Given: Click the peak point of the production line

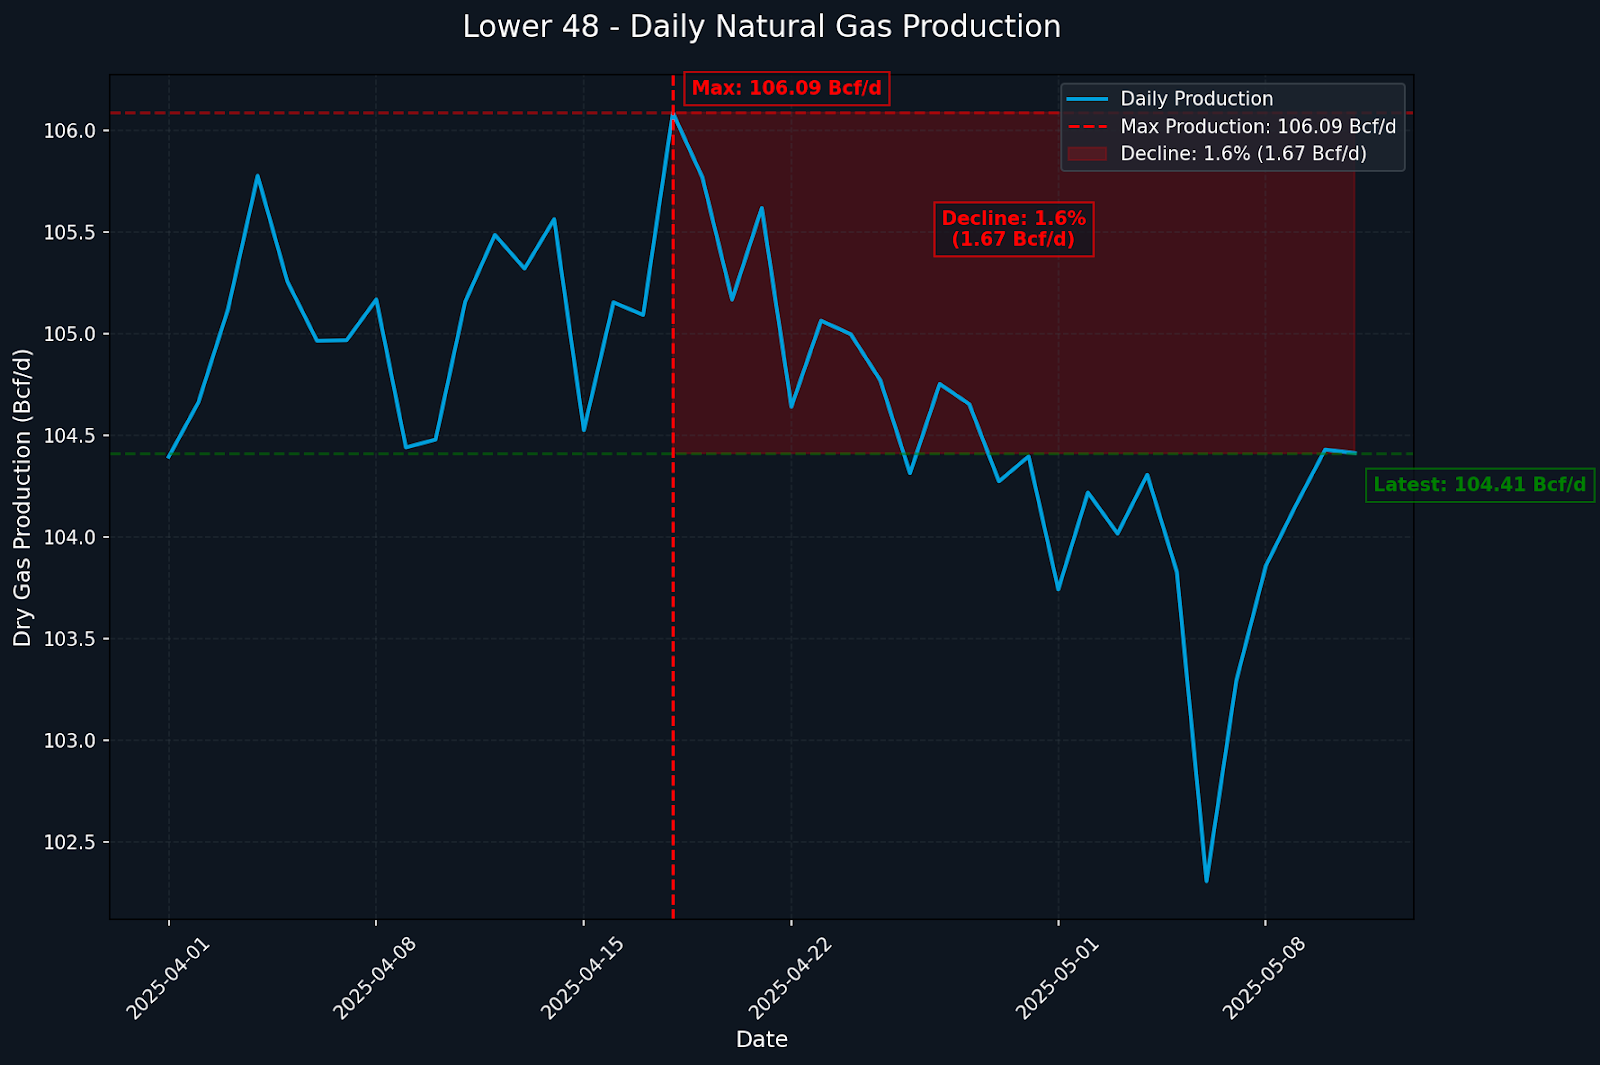Looking at the screenshot, I should 673,114.
